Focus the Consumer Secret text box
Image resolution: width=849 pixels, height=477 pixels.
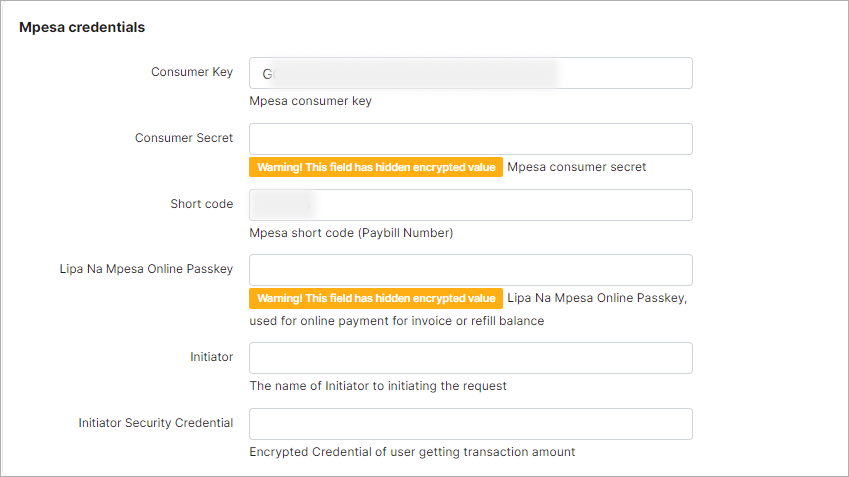pos(470,139)
